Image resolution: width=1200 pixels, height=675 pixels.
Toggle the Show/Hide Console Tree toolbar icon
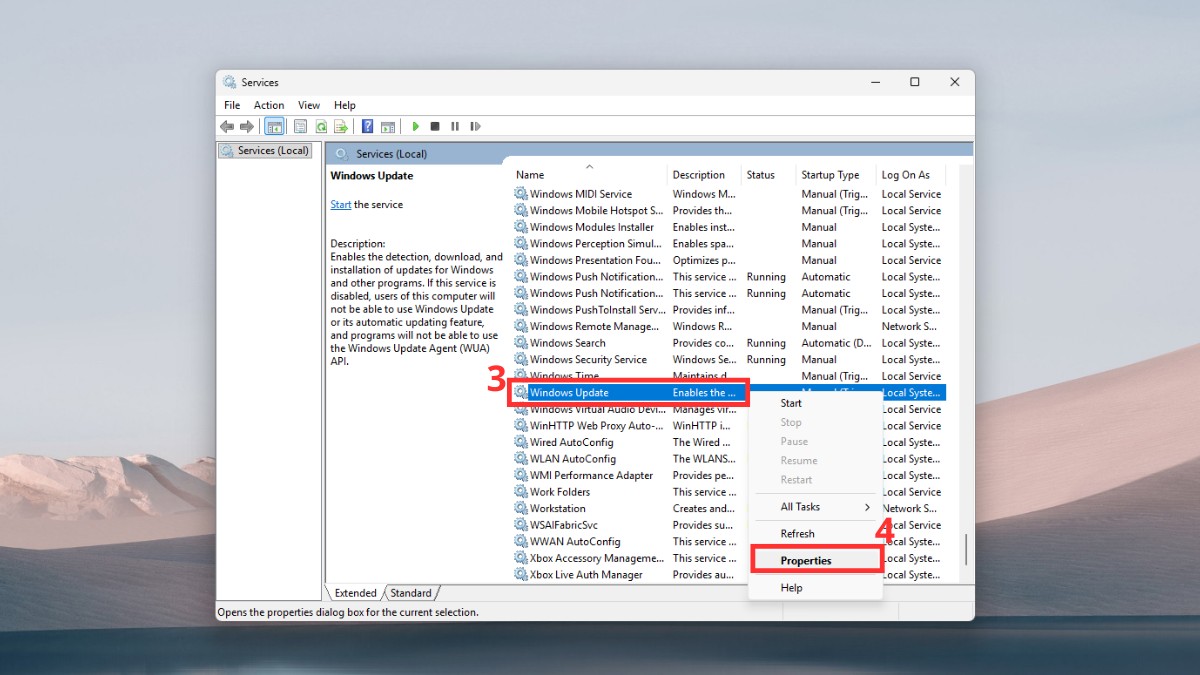274,127
